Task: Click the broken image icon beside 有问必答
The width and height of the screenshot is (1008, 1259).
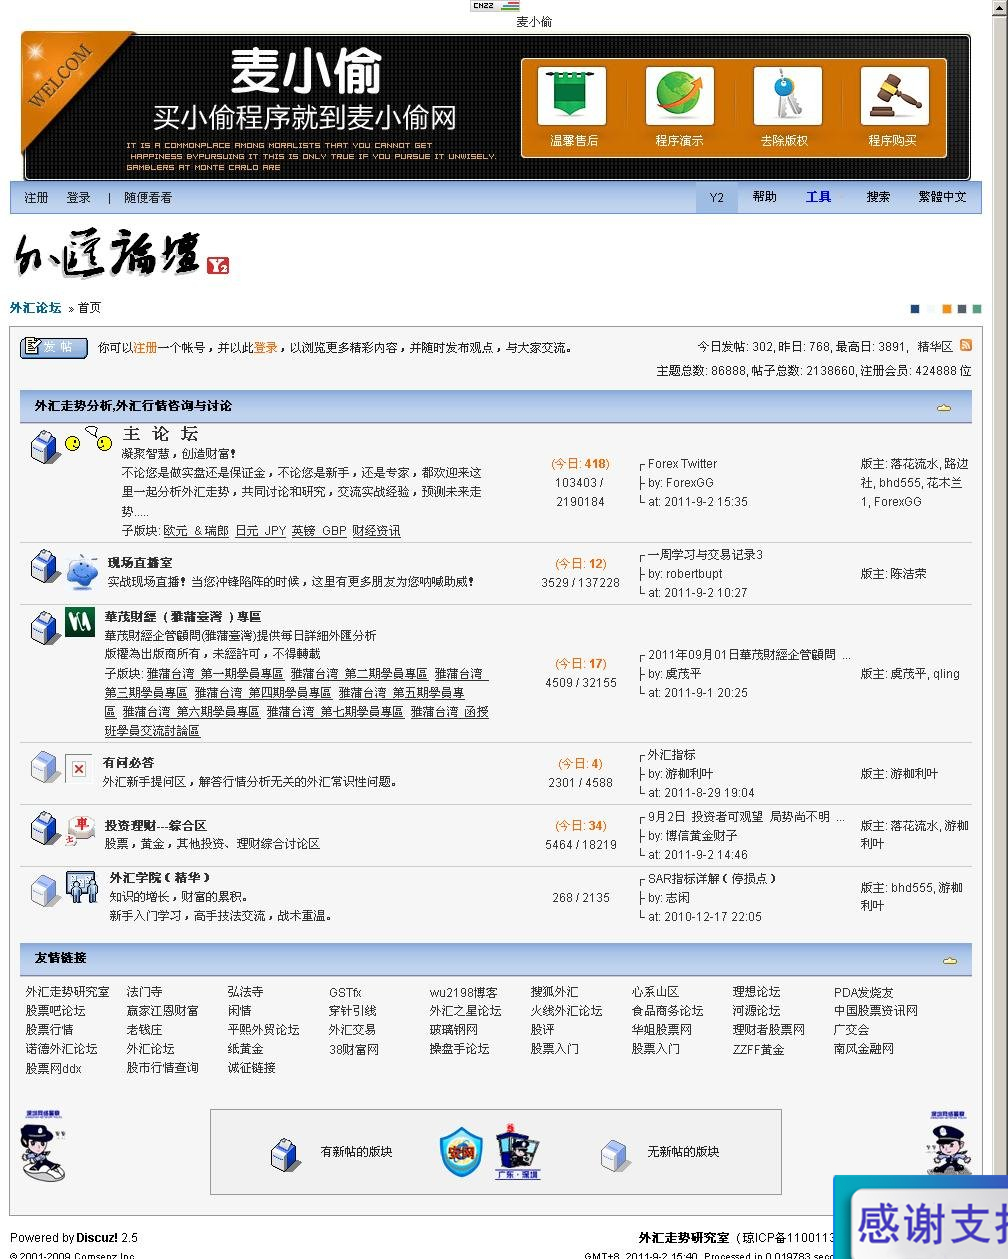Action: [78, 768]
